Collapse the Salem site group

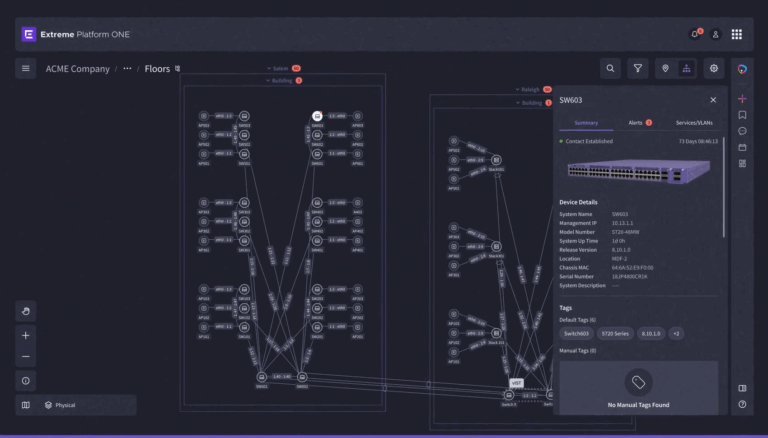(268, 69)
